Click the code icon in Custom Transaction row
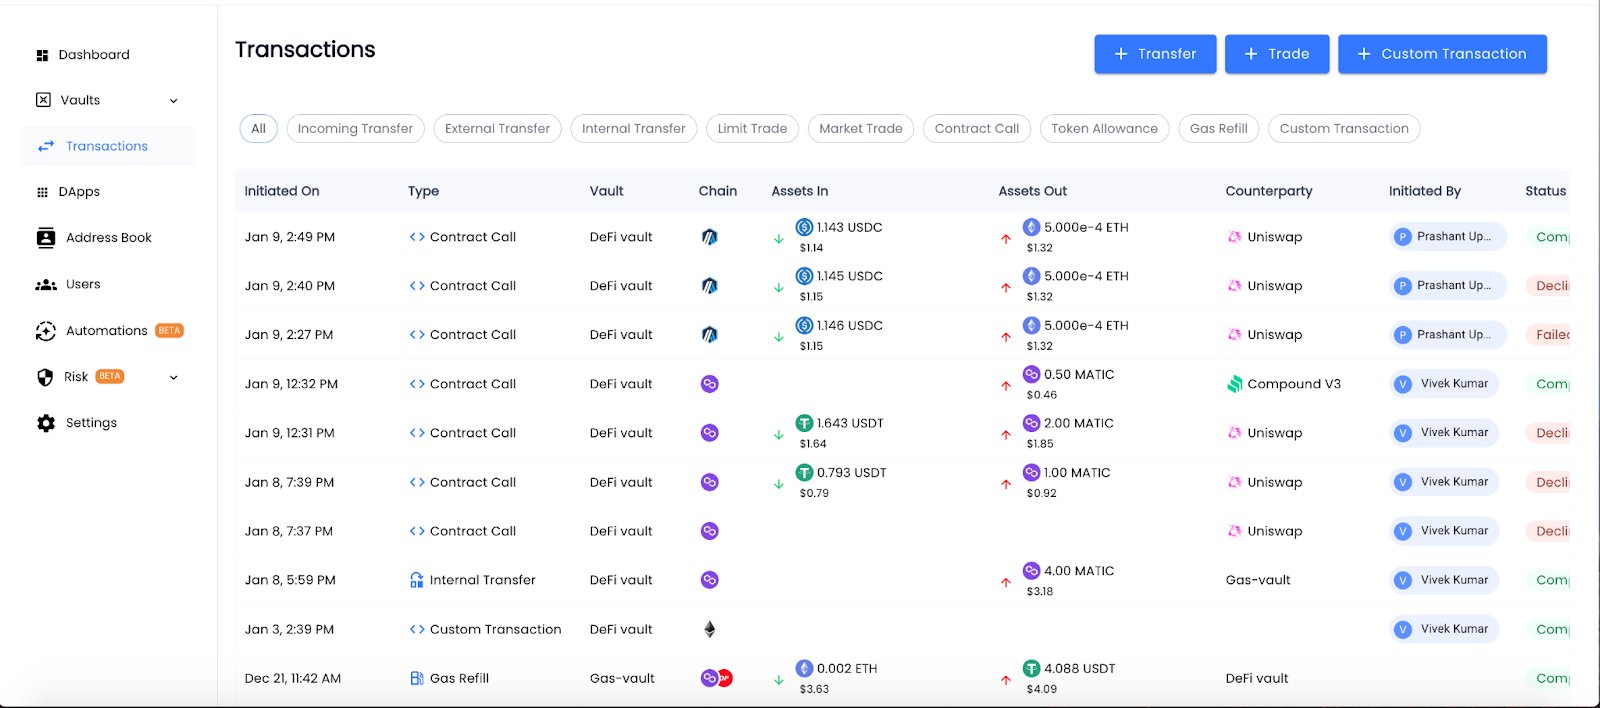 click(x=417, y=629)
